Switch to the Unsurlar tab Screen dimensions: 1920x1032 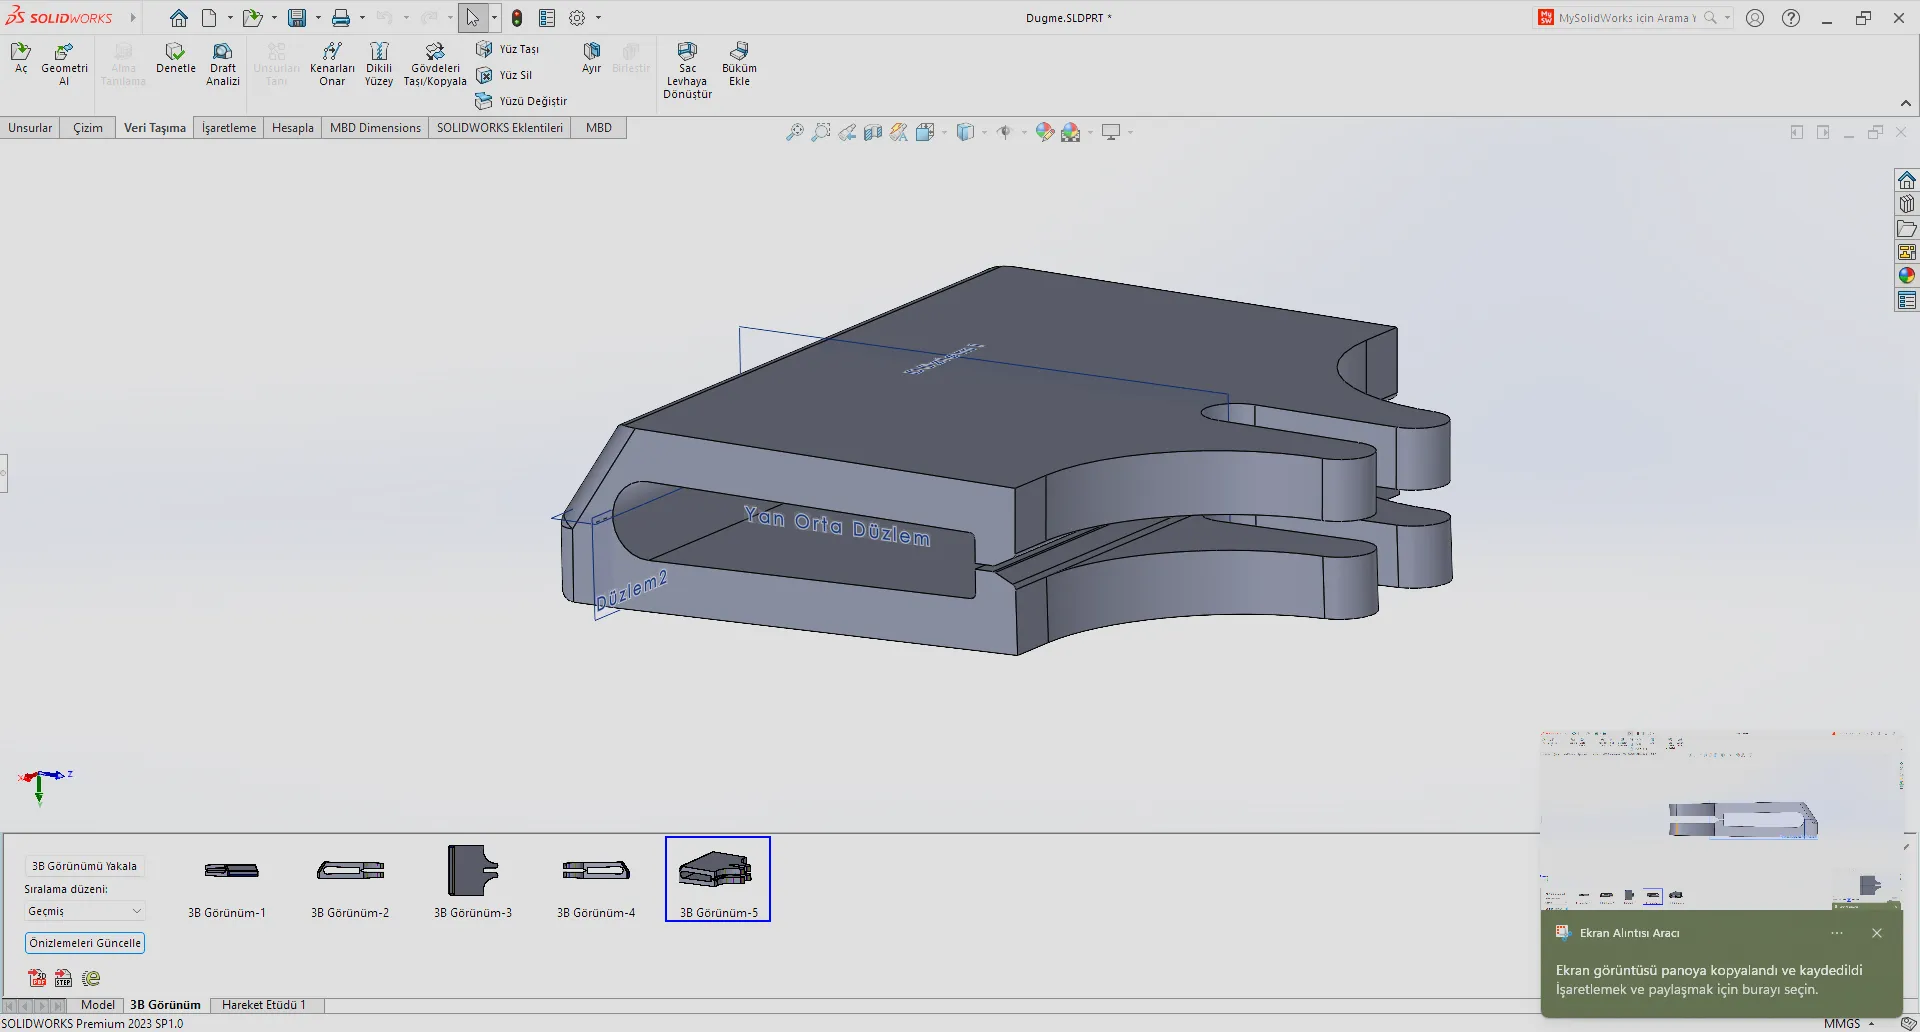coord(30,128)
